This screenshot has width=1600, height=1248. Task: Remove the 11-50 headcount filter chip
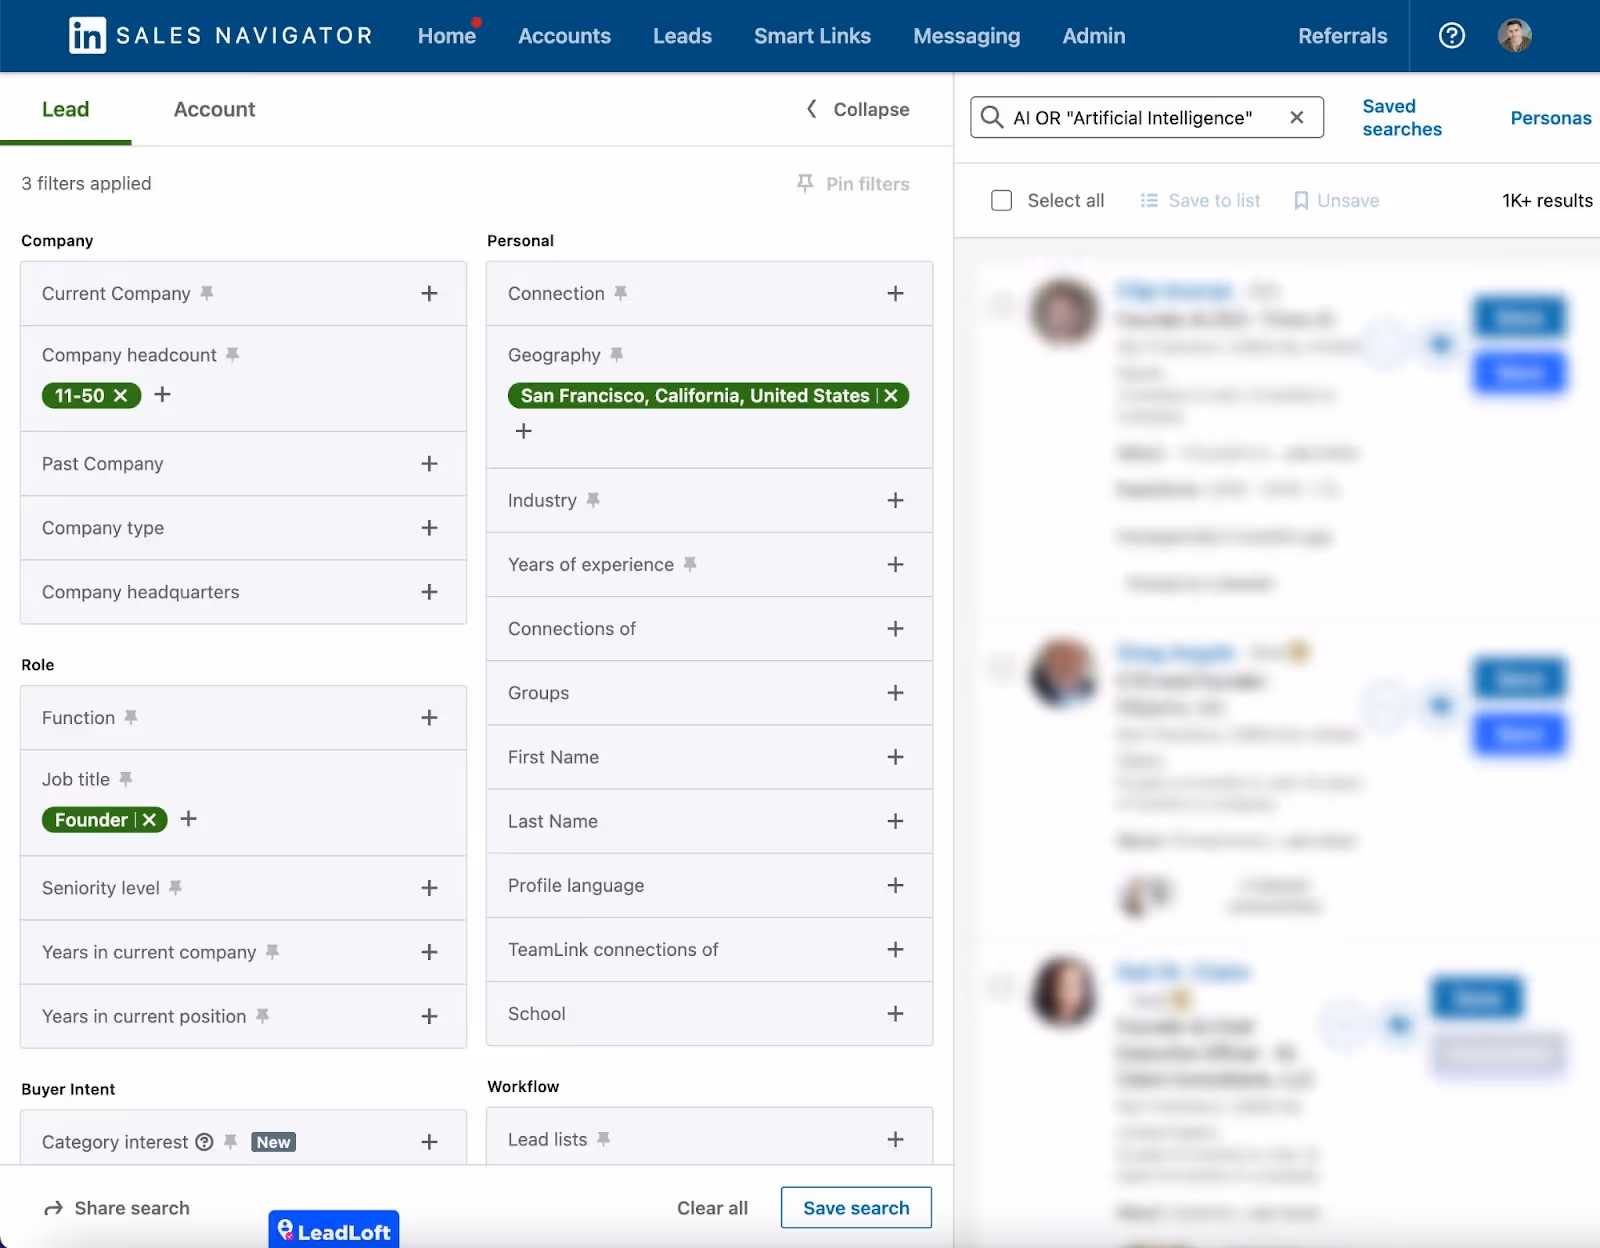tap(120, 395)
